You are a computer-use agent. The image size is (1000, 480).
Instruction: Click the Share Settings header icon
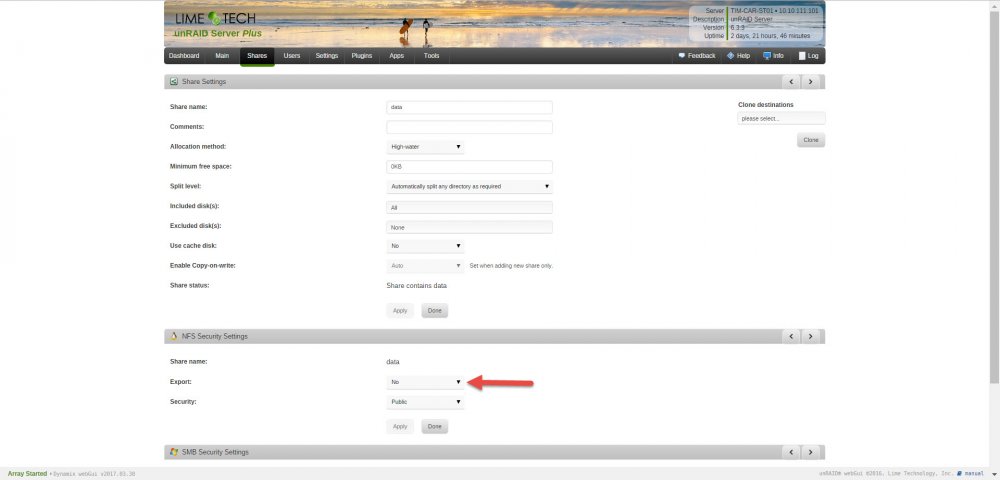click(x=173, y=82)
